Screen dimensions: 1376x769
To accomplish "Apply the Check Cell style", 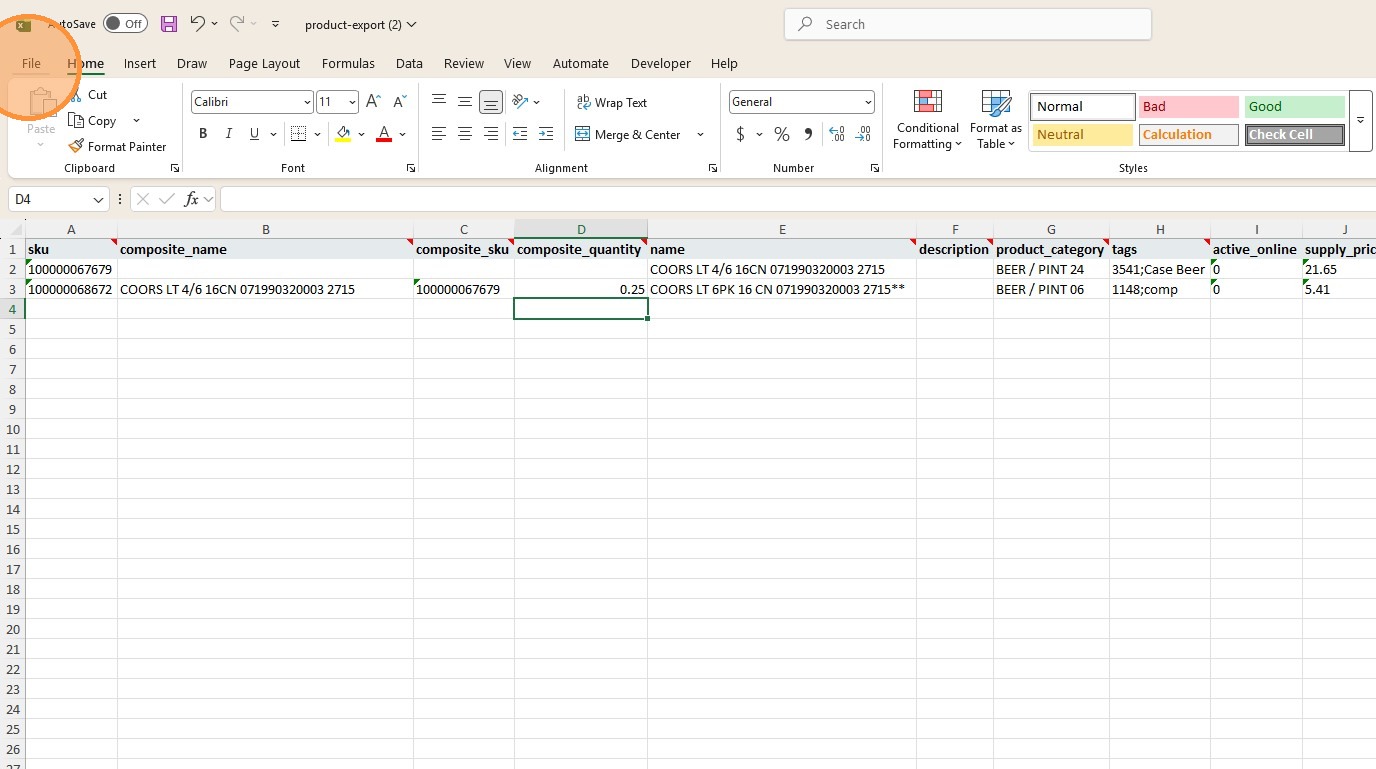I will pyautogui.click(x=1295, y=135).
